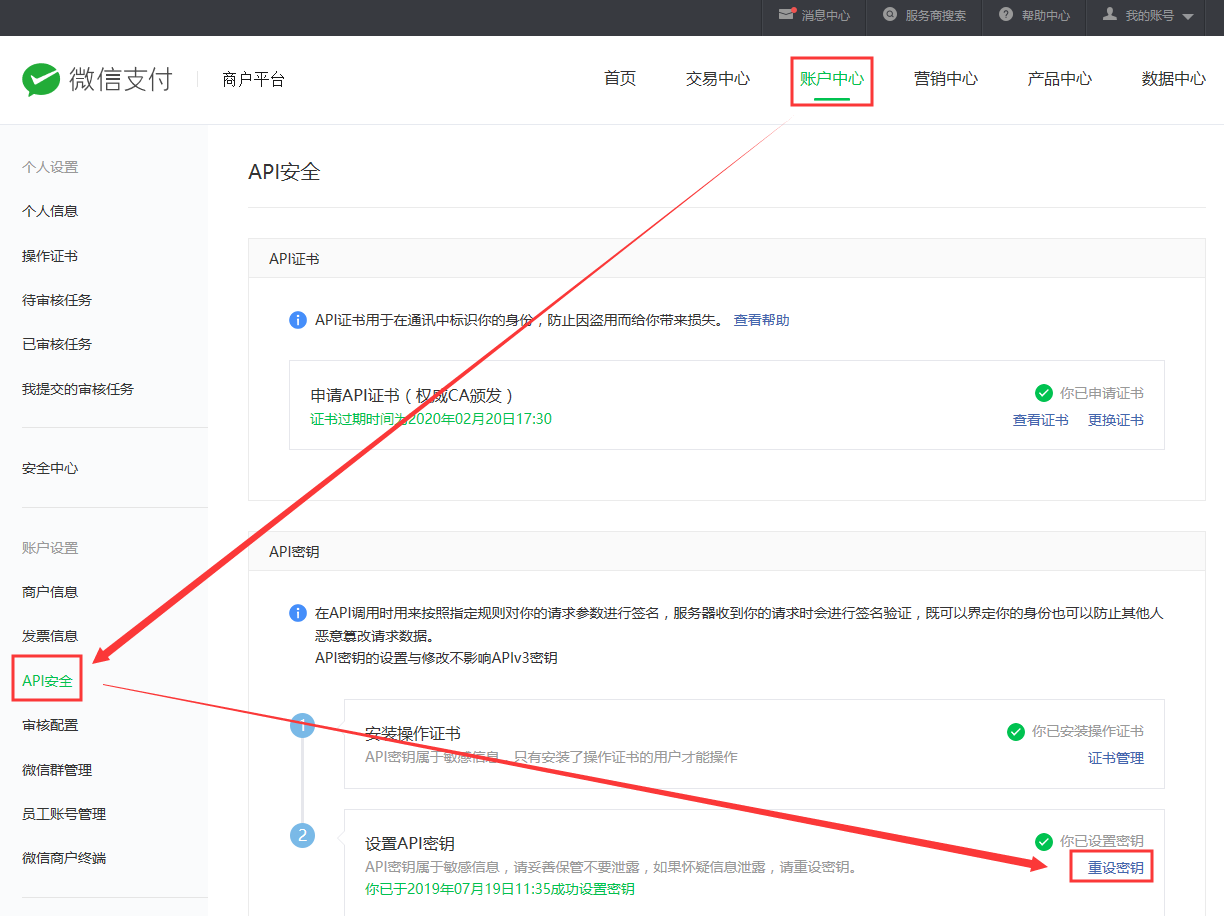Go to the 营销中心 tab

point(946,79)
